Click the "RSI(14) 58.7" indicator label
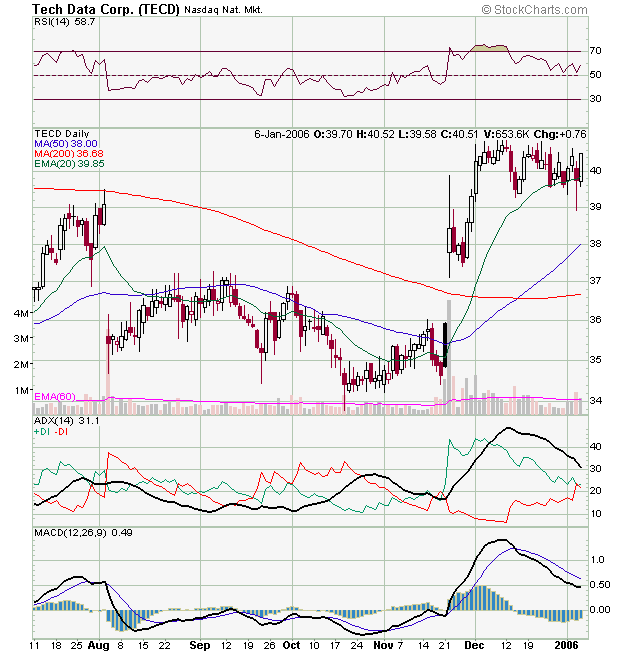Screen dimensions: 620x657 click(x=65, y=22)
